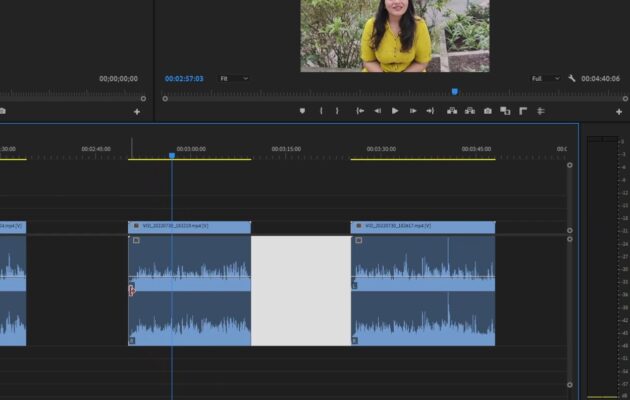Image resolution: width=630 pixels, height=400 pixels.
Task: Select the selected gap between timeline clips
Action: point(300,290)
